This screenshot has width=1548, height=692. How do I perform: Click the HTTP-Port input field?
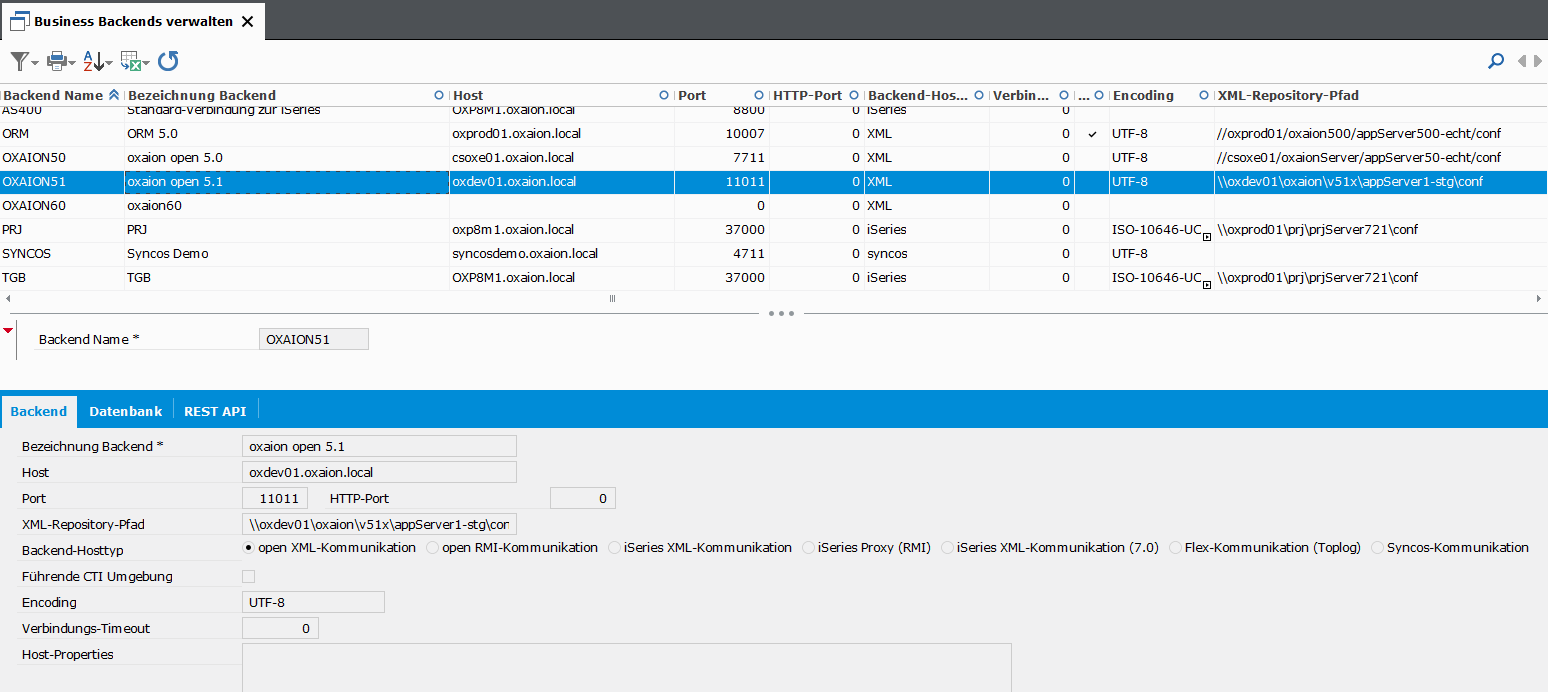[582, 498]
